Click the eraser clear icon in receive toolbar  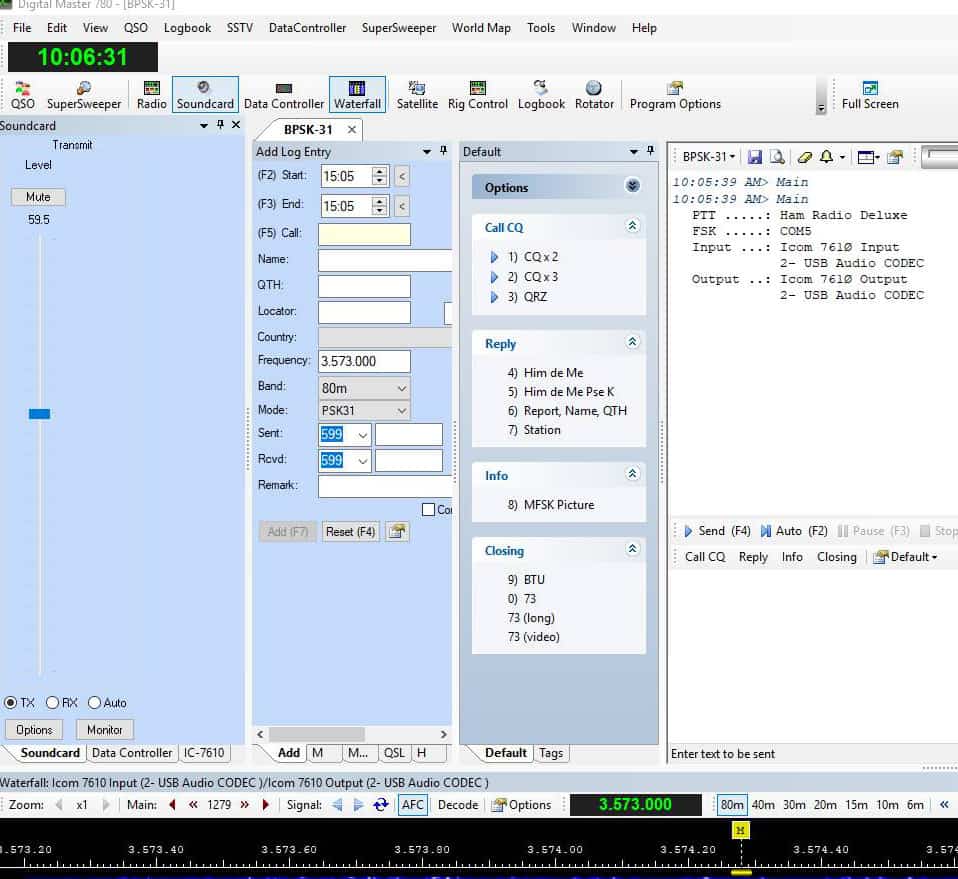coord(805,157)
